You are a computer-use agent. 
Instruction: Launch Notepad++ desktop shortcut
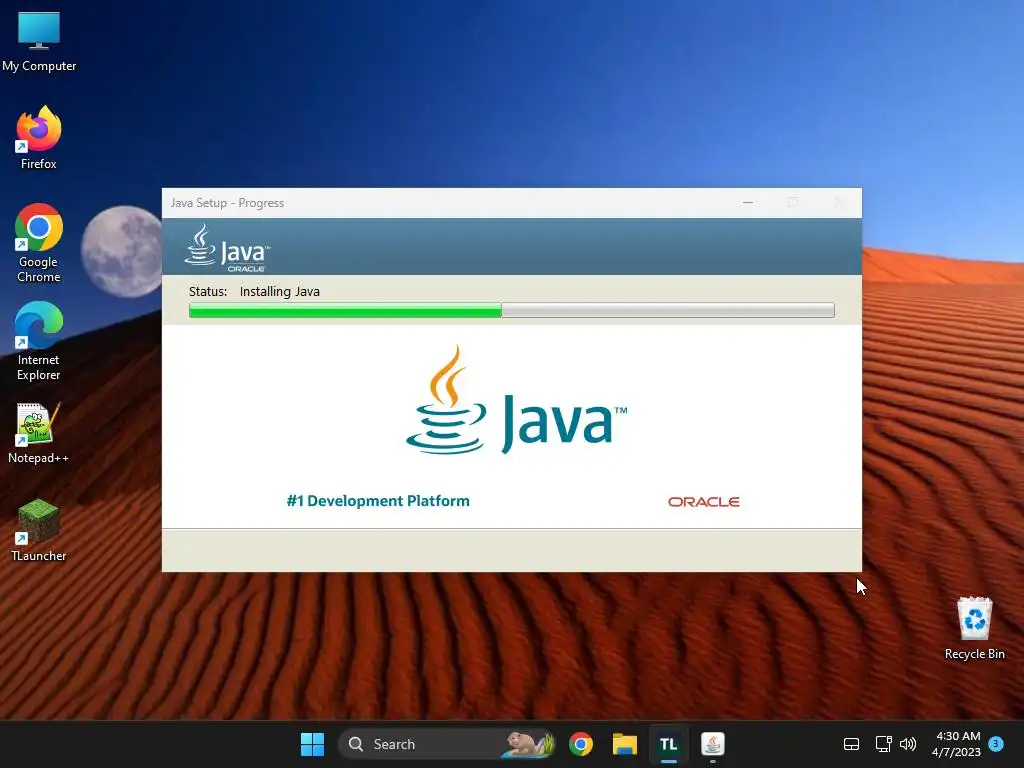(39, 432)
